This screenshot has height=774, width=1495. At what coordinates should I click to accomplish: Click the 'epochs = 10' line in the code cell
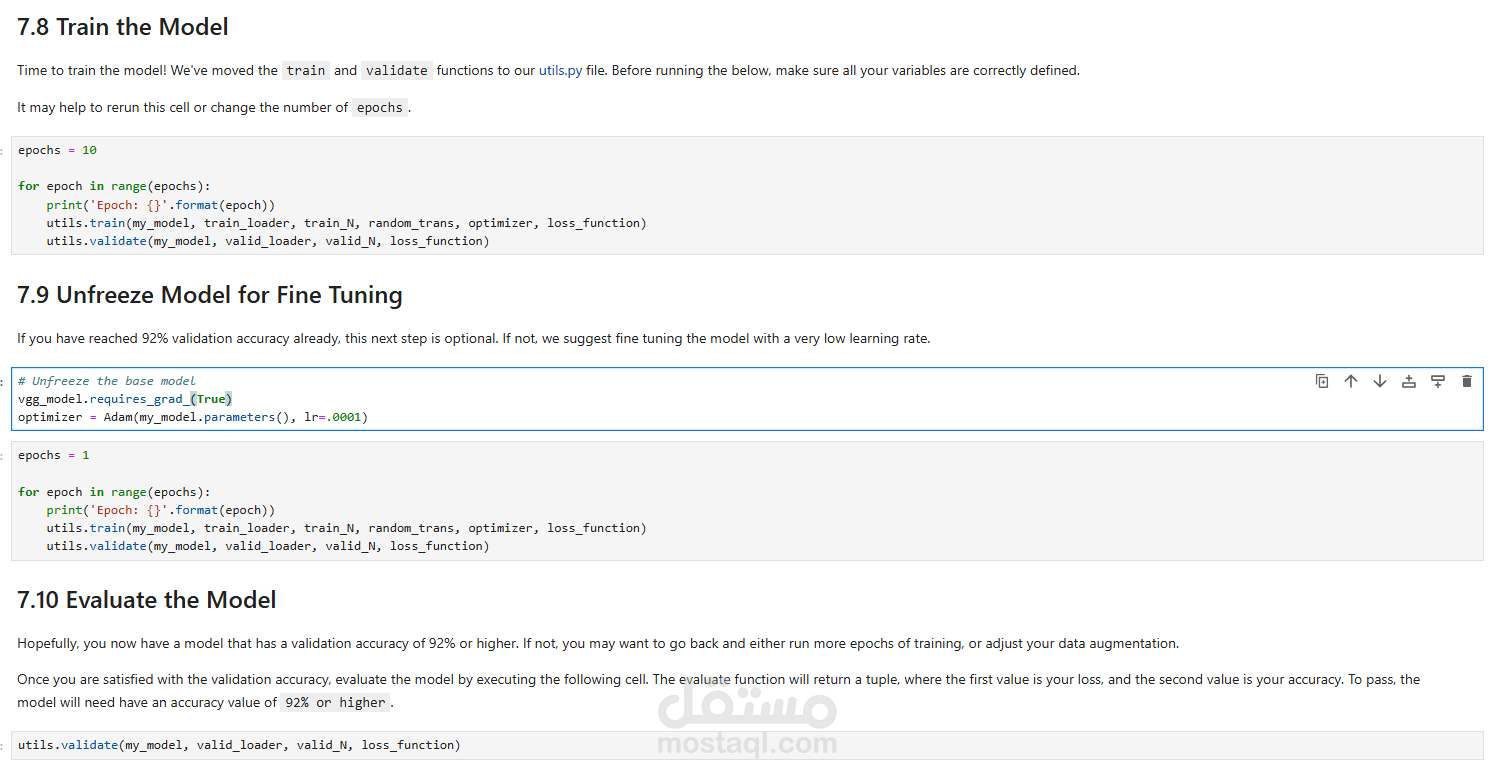tap(57, 150)
